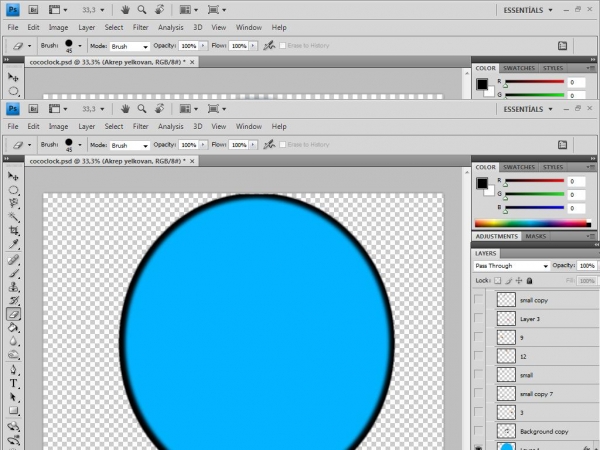Open the ESSENTIALS workspace dropdown in the lower window
The width and height of the screenshot is (600, 450).
coord(528,109)
